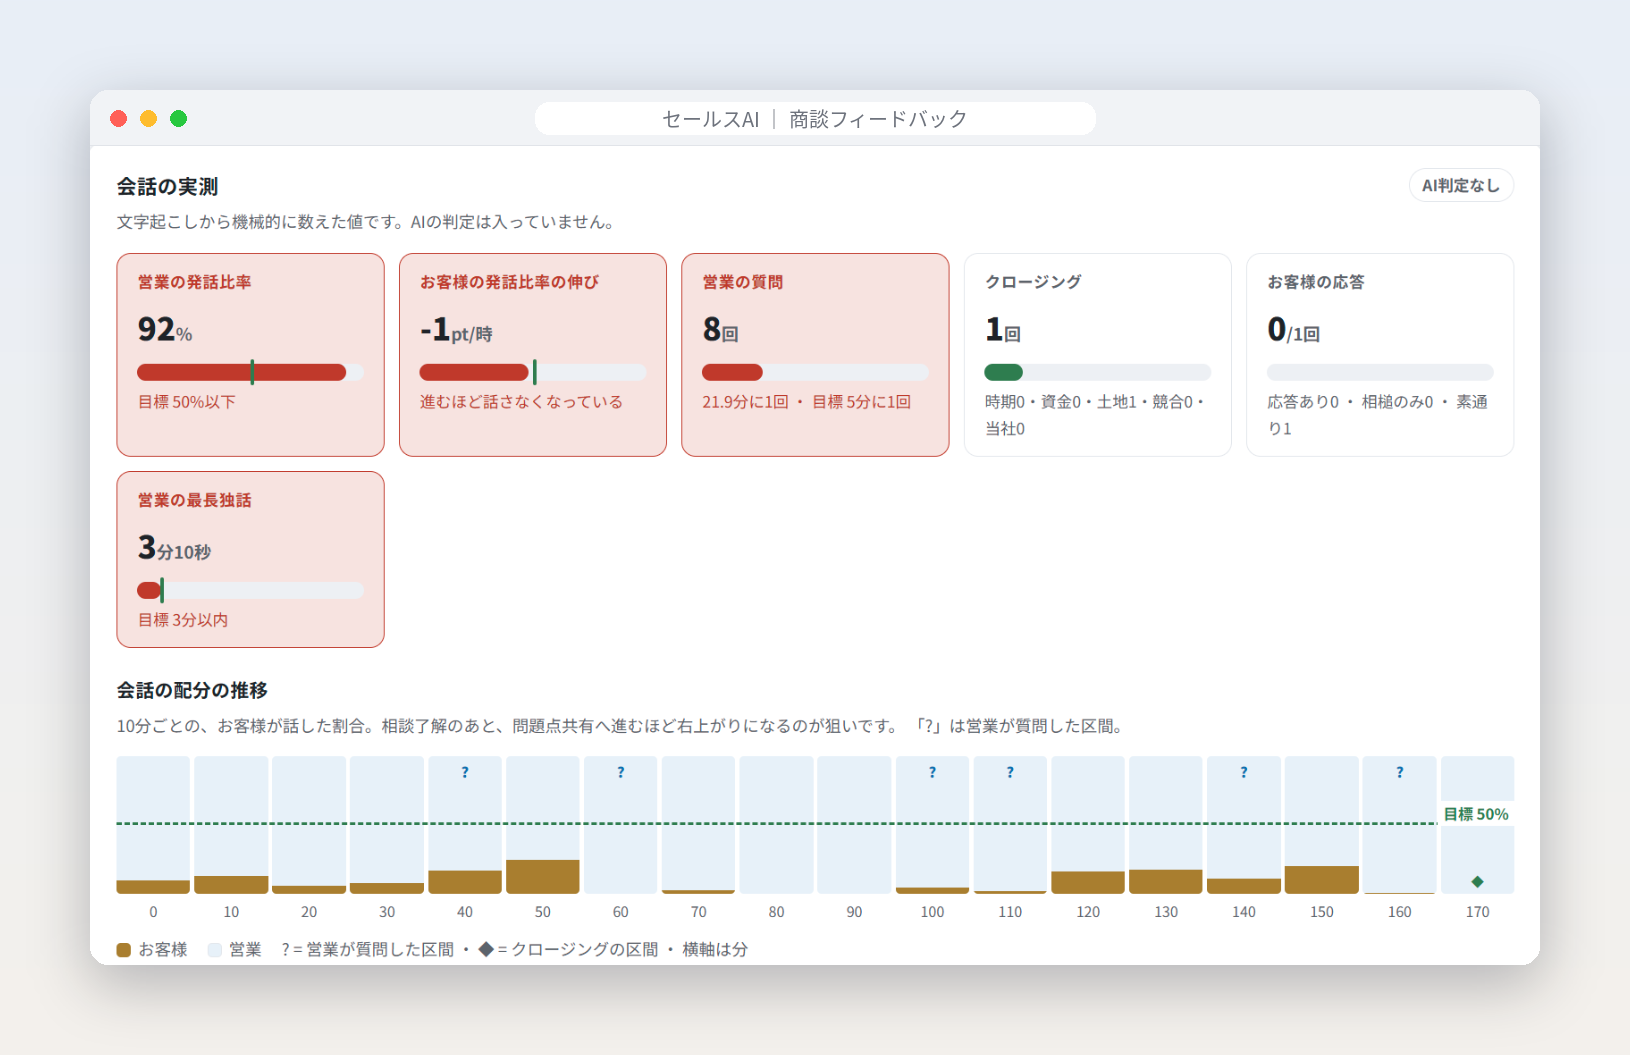Screen dimensions: 1630x1055
Task: Click the 営業 legend color swatch
Action: [x=215, y=950]
